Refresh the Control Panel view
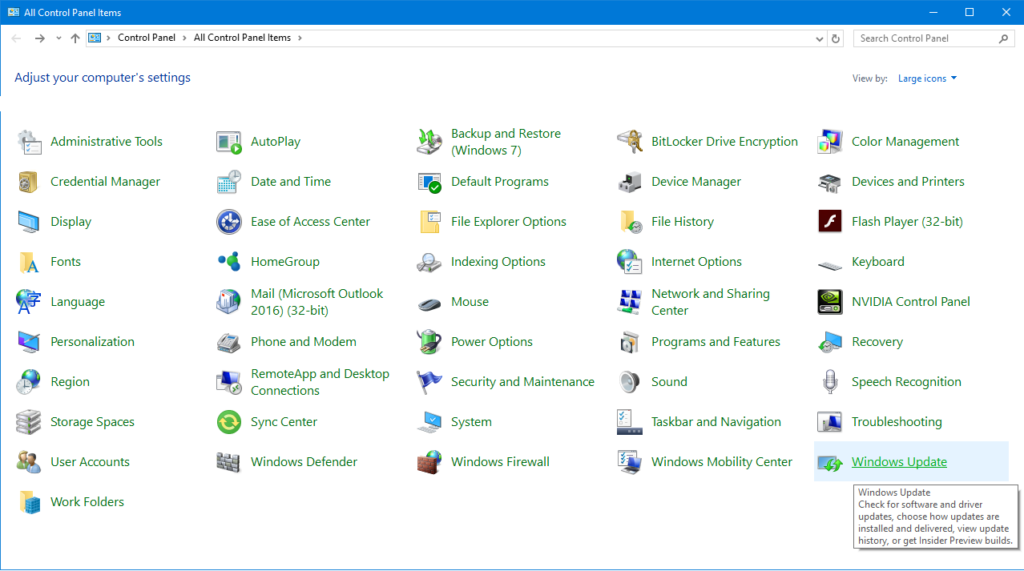Image resolution: width=1024 pixels, height=571 pixels. point(836,38)
